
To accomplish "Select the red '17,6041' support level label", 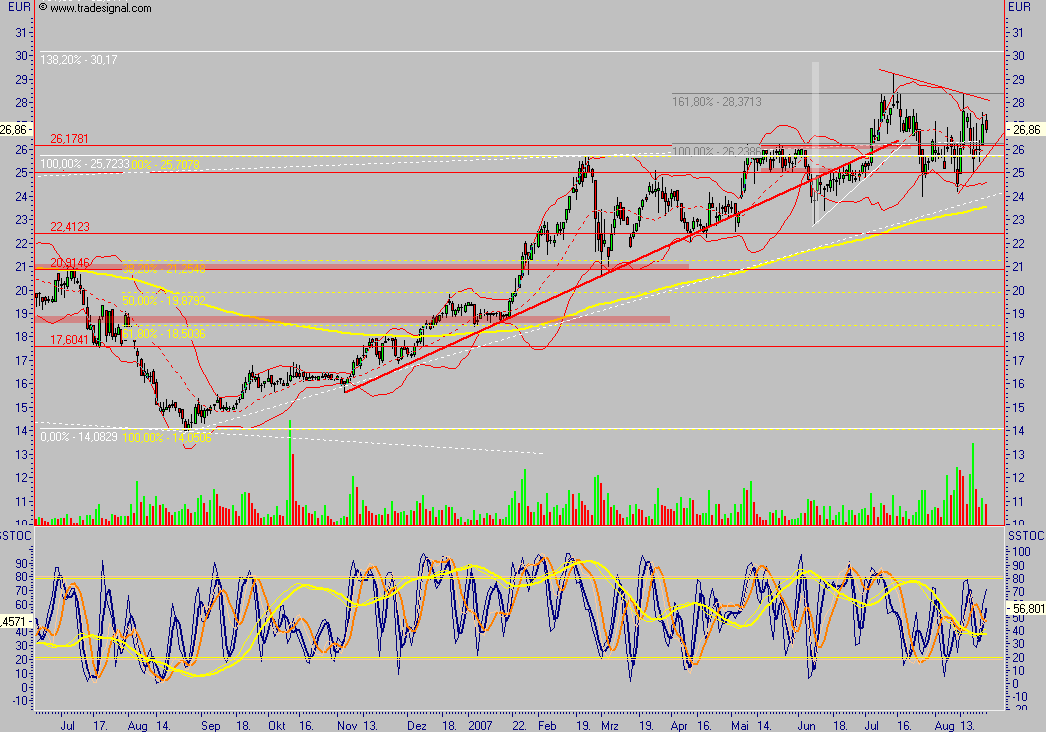I will [x=69, y=340].
